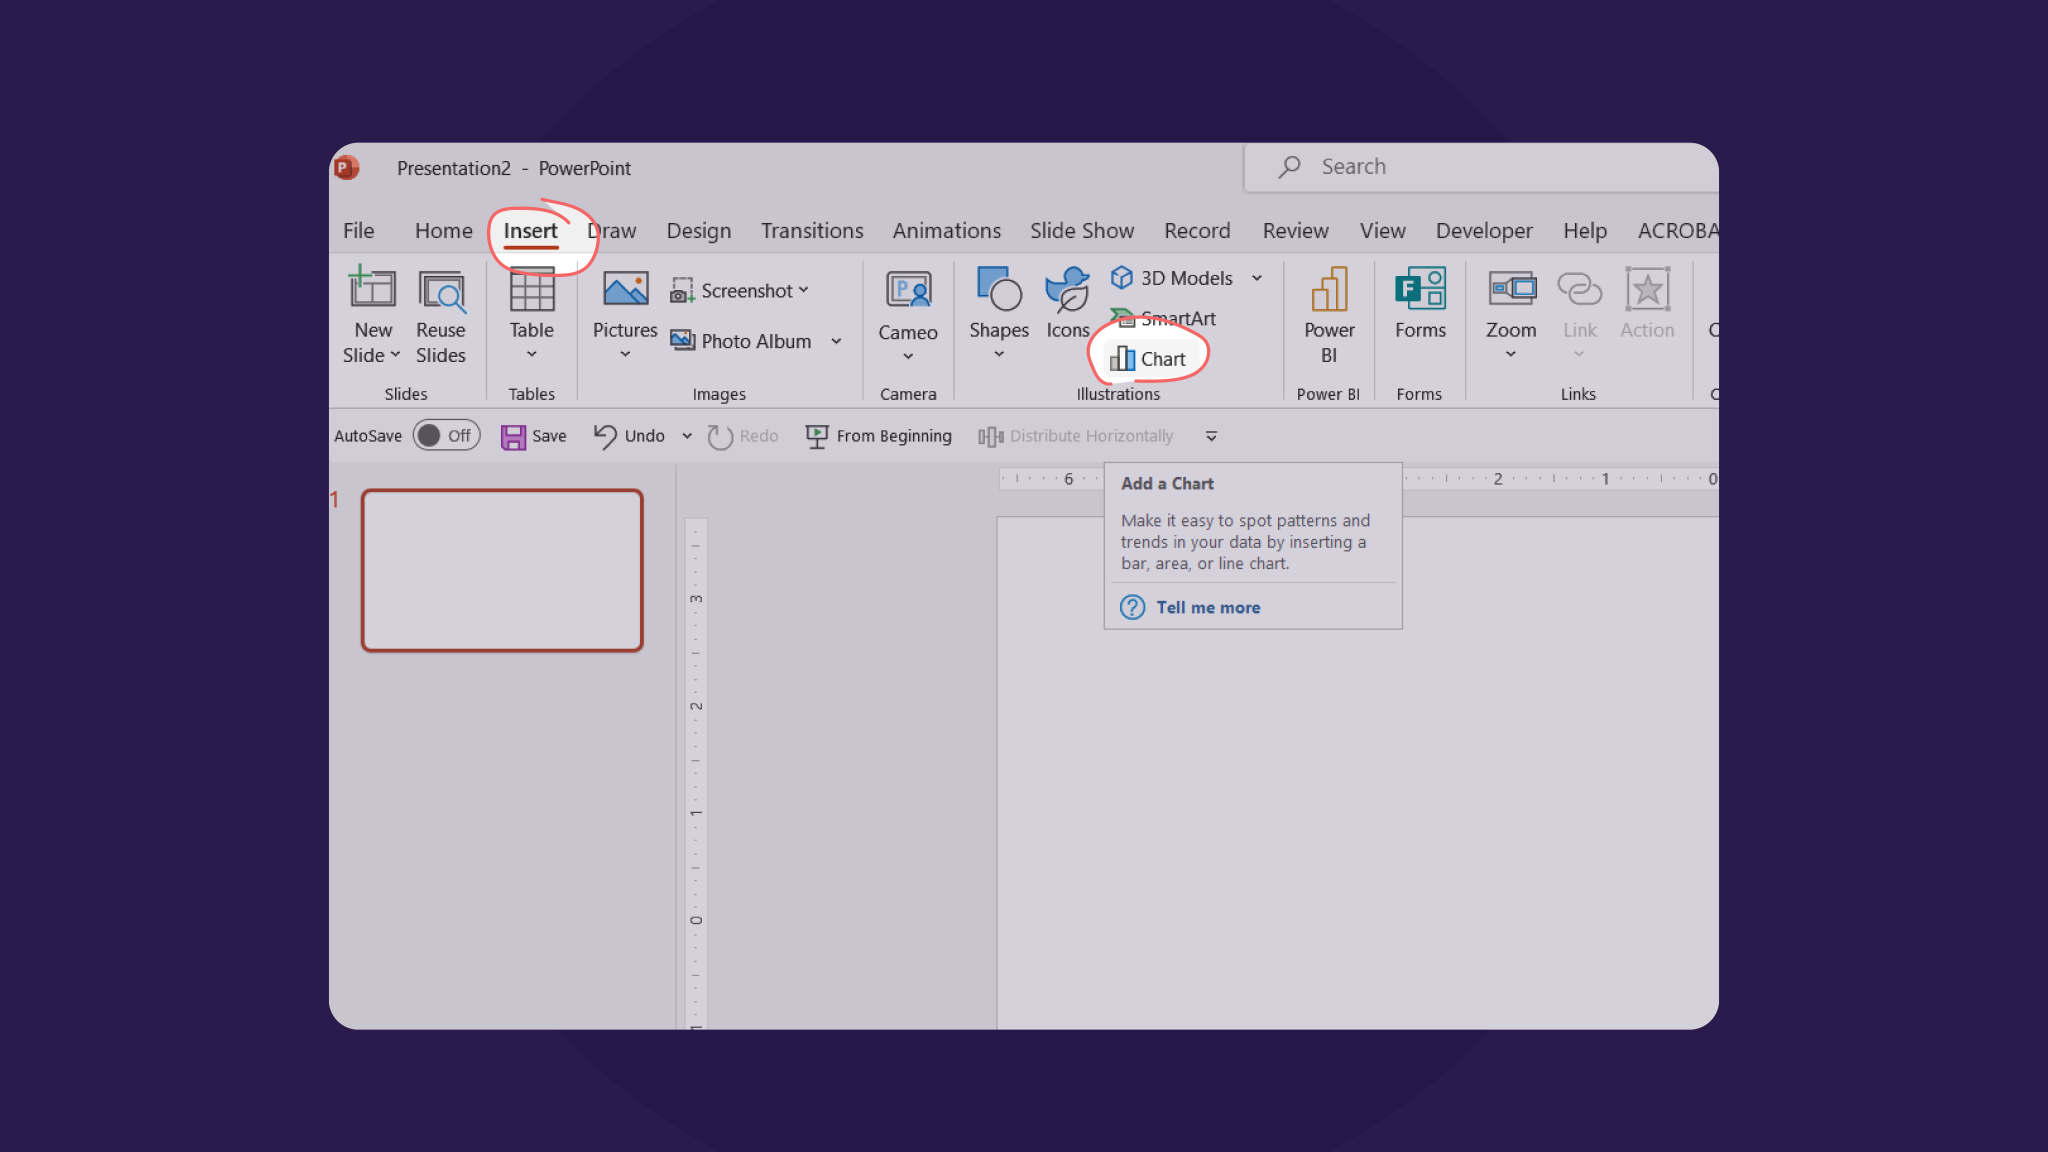Screen dimensions: 2048x1152
Task: Insert a Chart onto the slide
Action: coord(1150,358)
